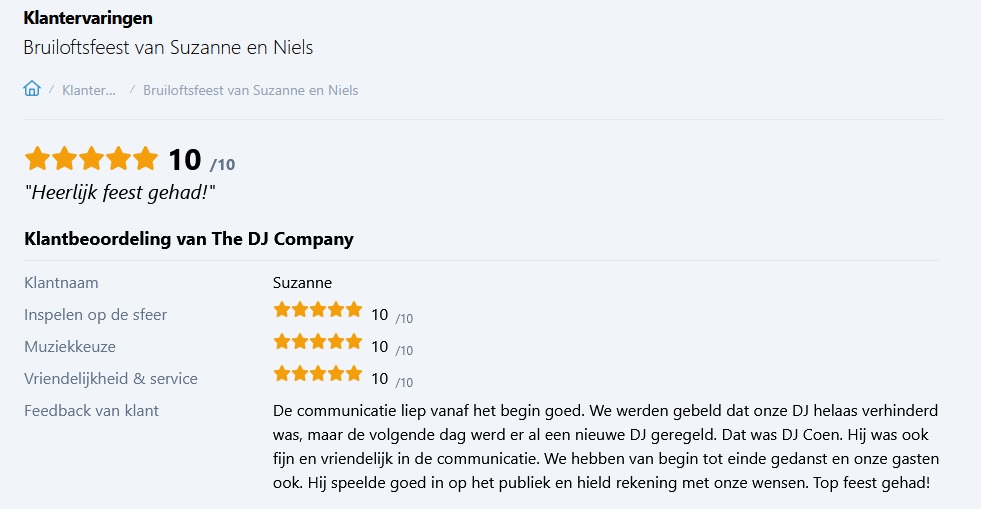This screenshot has width=981, height=509.
Task: Click the quote "Heerlijk feest gehad!"
Action: coord(120,192)
